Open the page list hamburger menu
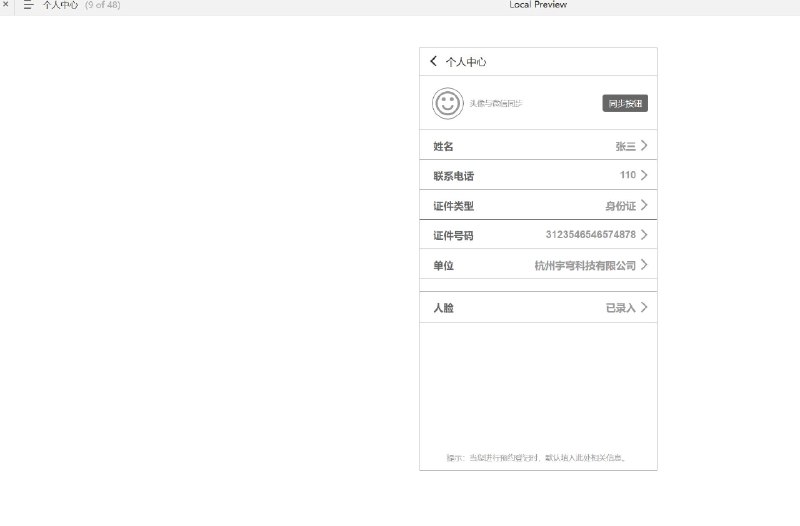The image size is (800, 526). (x=29, y=5)
